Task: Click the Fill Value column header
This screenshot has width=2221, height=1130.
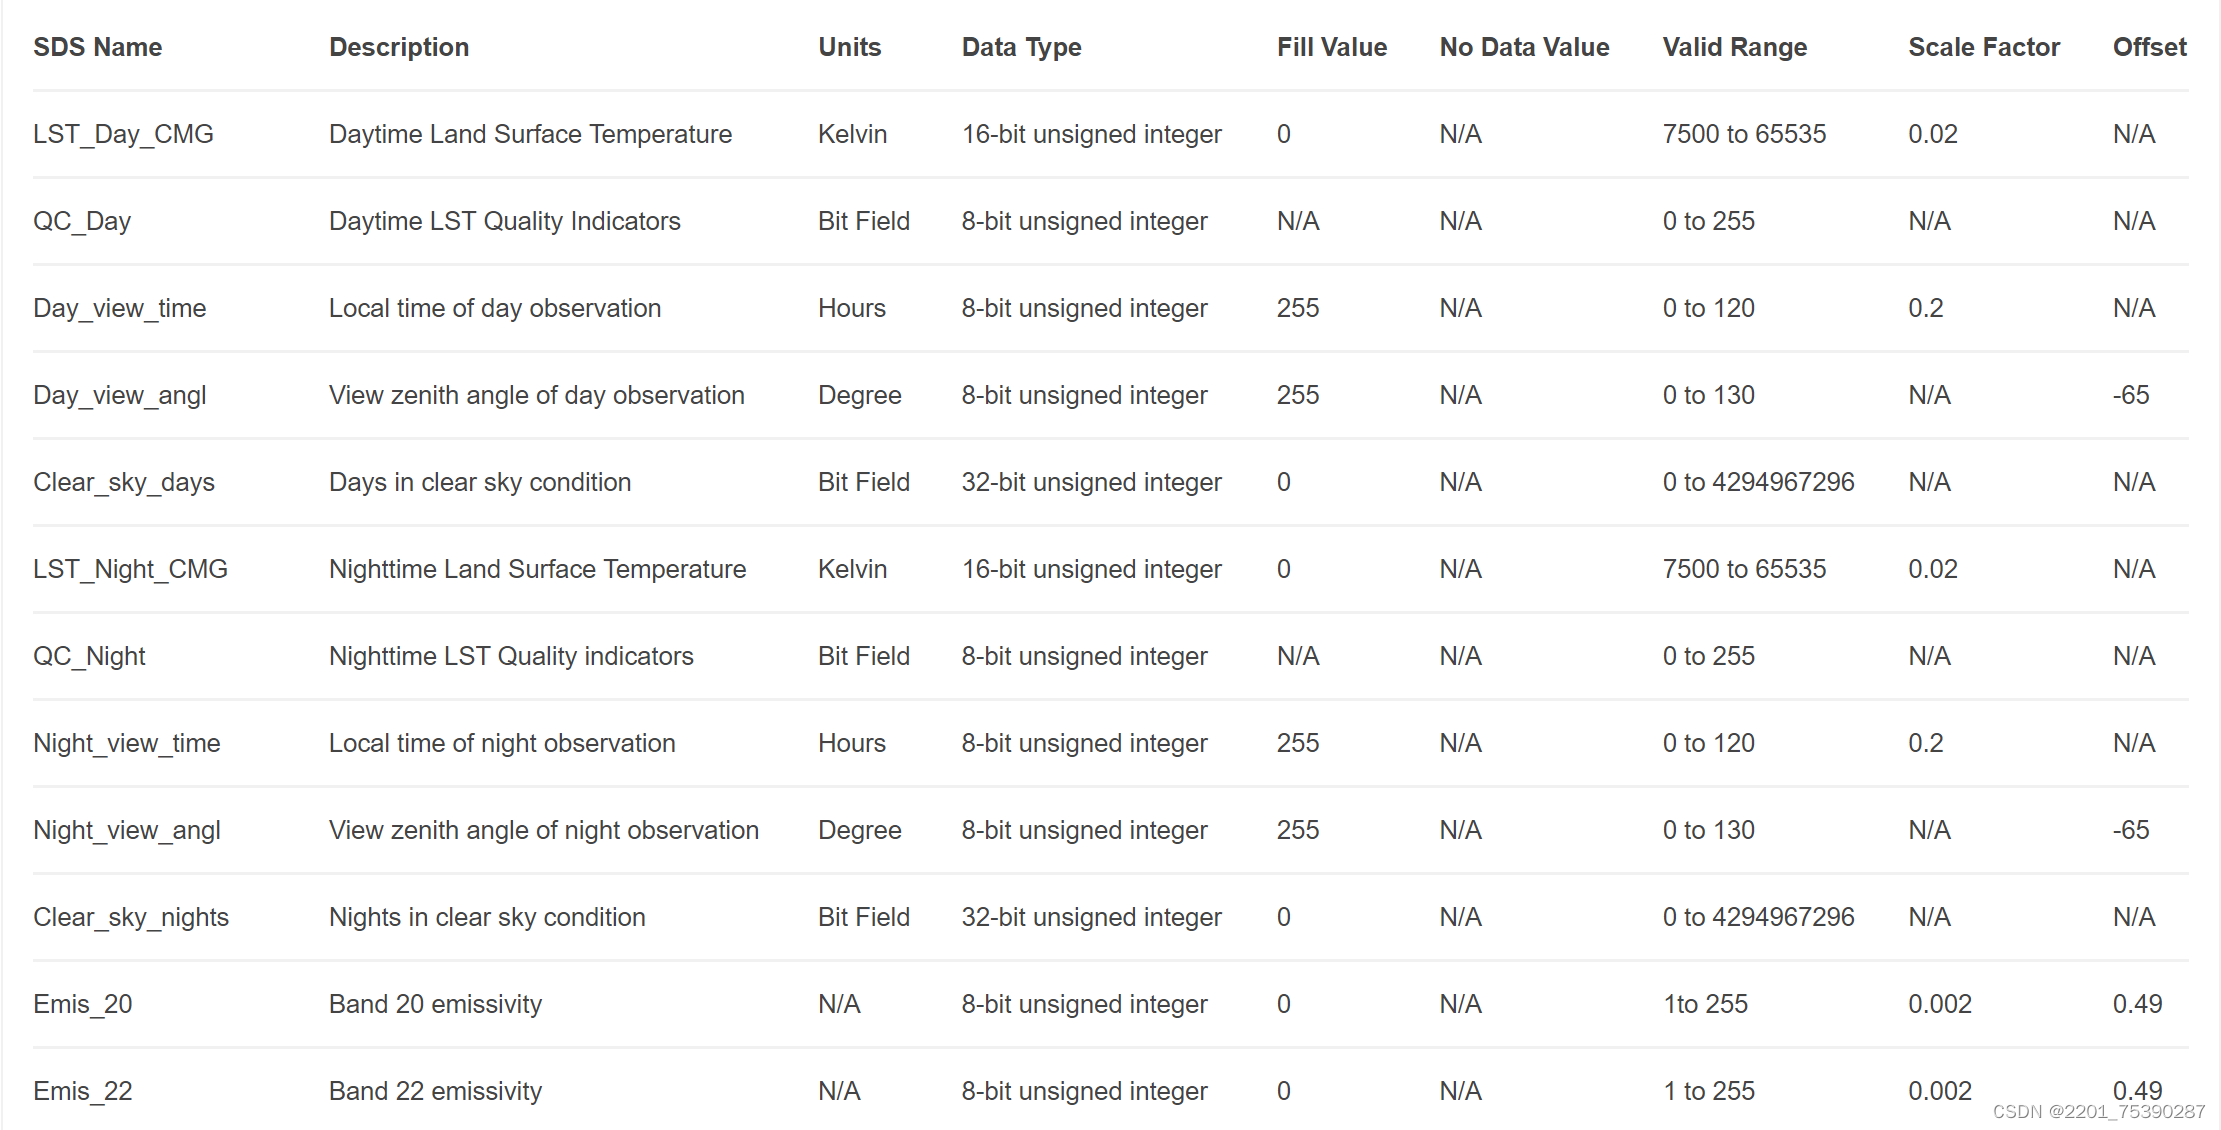Action: click(1331, 47)
